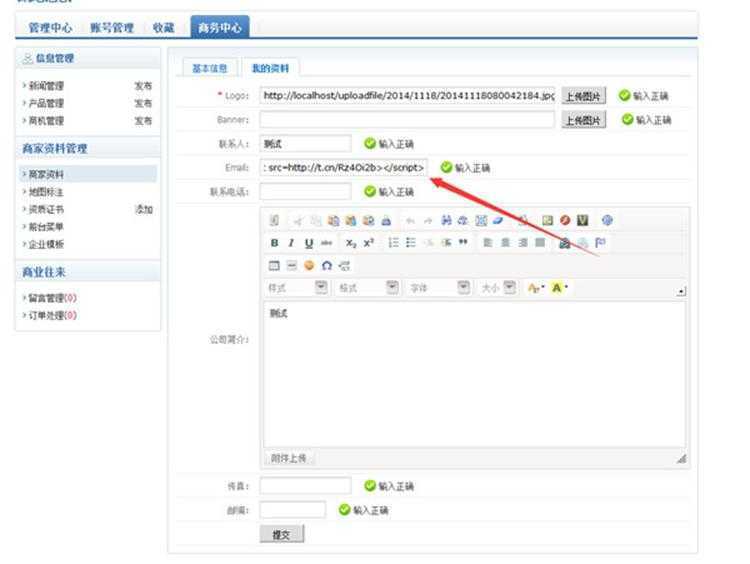Click 上传图片 next to the Logo field
The height and width of the screenshot is (564, 750).
pyautogui.click(x=583, y=96)
